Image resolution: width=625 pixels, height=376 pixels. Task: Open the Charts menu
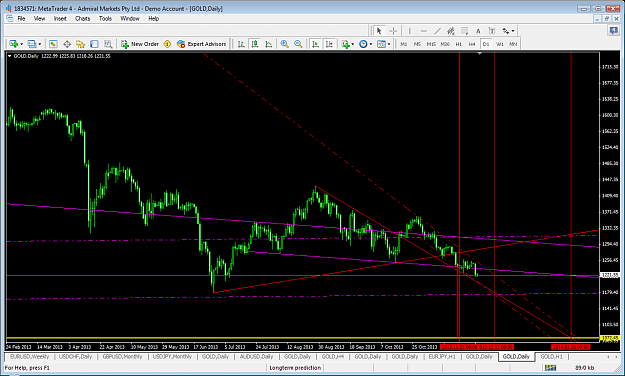[x=83, y=18]
